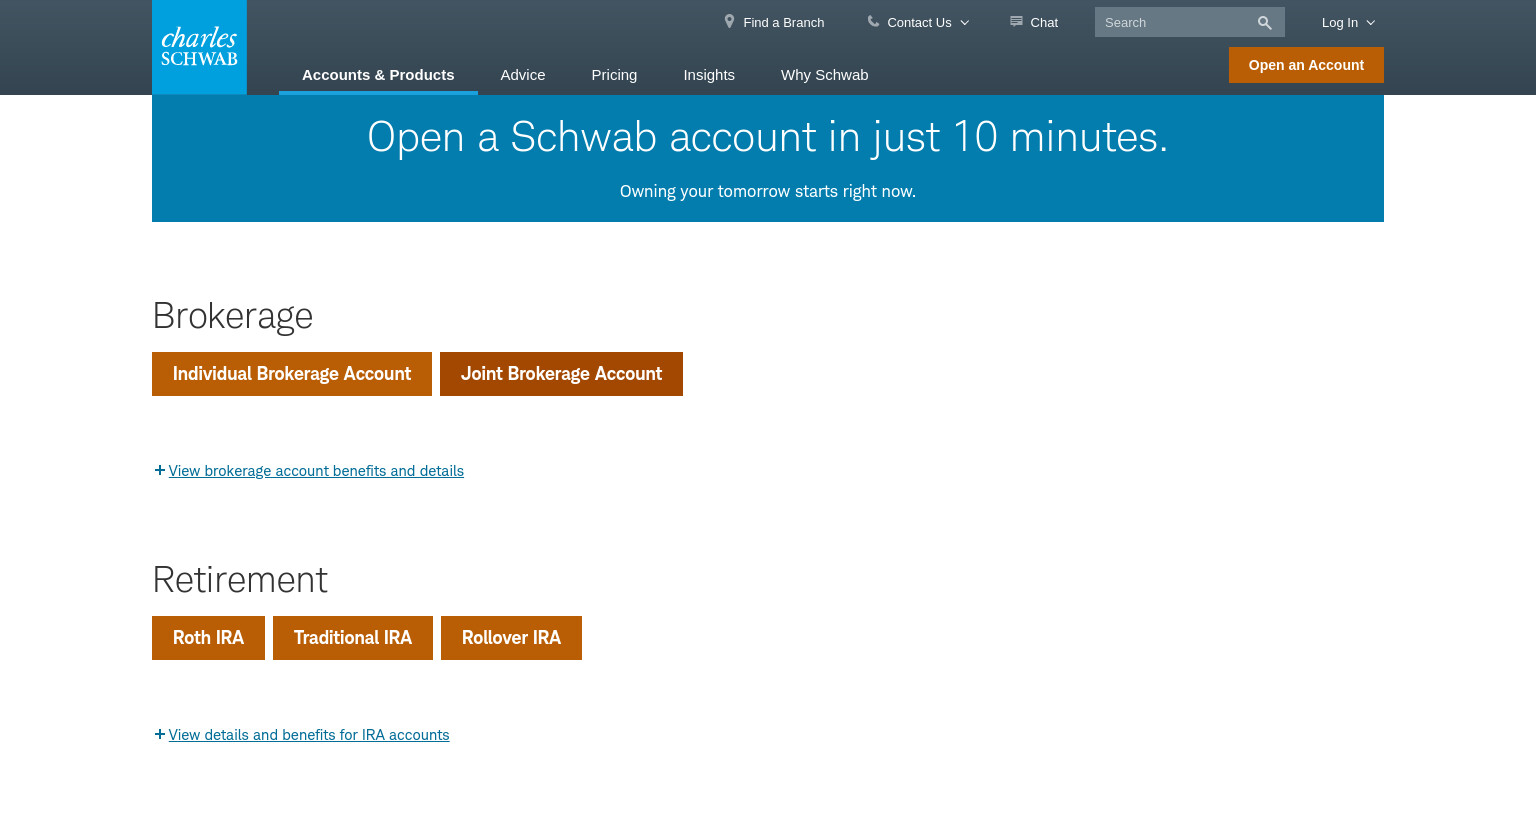Expand View details and benefits for IRA accounts
This screenshot has height=824, width=1536.
(309, 735)
